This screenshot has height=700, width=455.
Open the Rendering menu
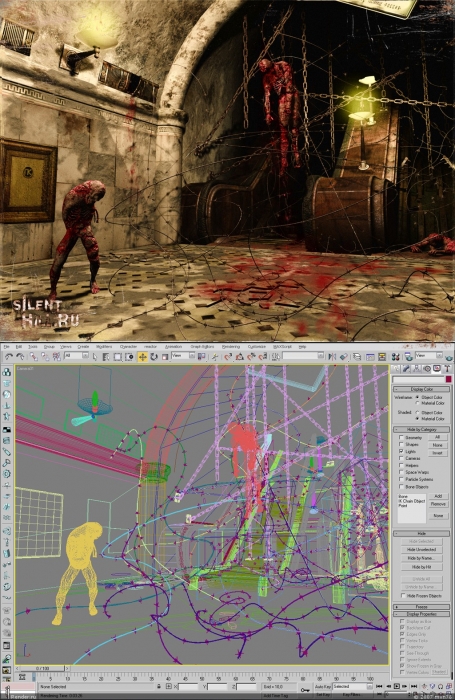[x=231, y=346]
